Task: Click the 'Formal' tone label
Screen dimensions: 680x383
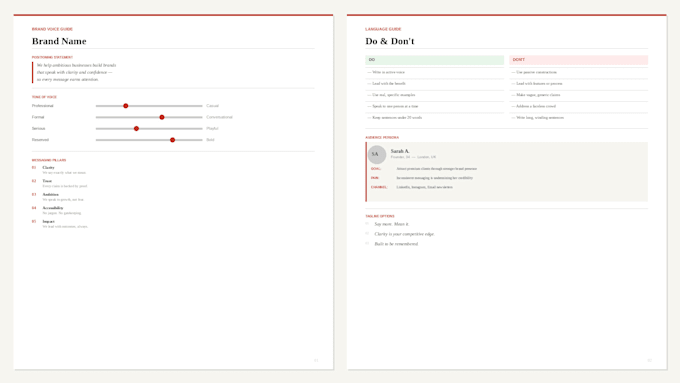Action: point(38,117)
